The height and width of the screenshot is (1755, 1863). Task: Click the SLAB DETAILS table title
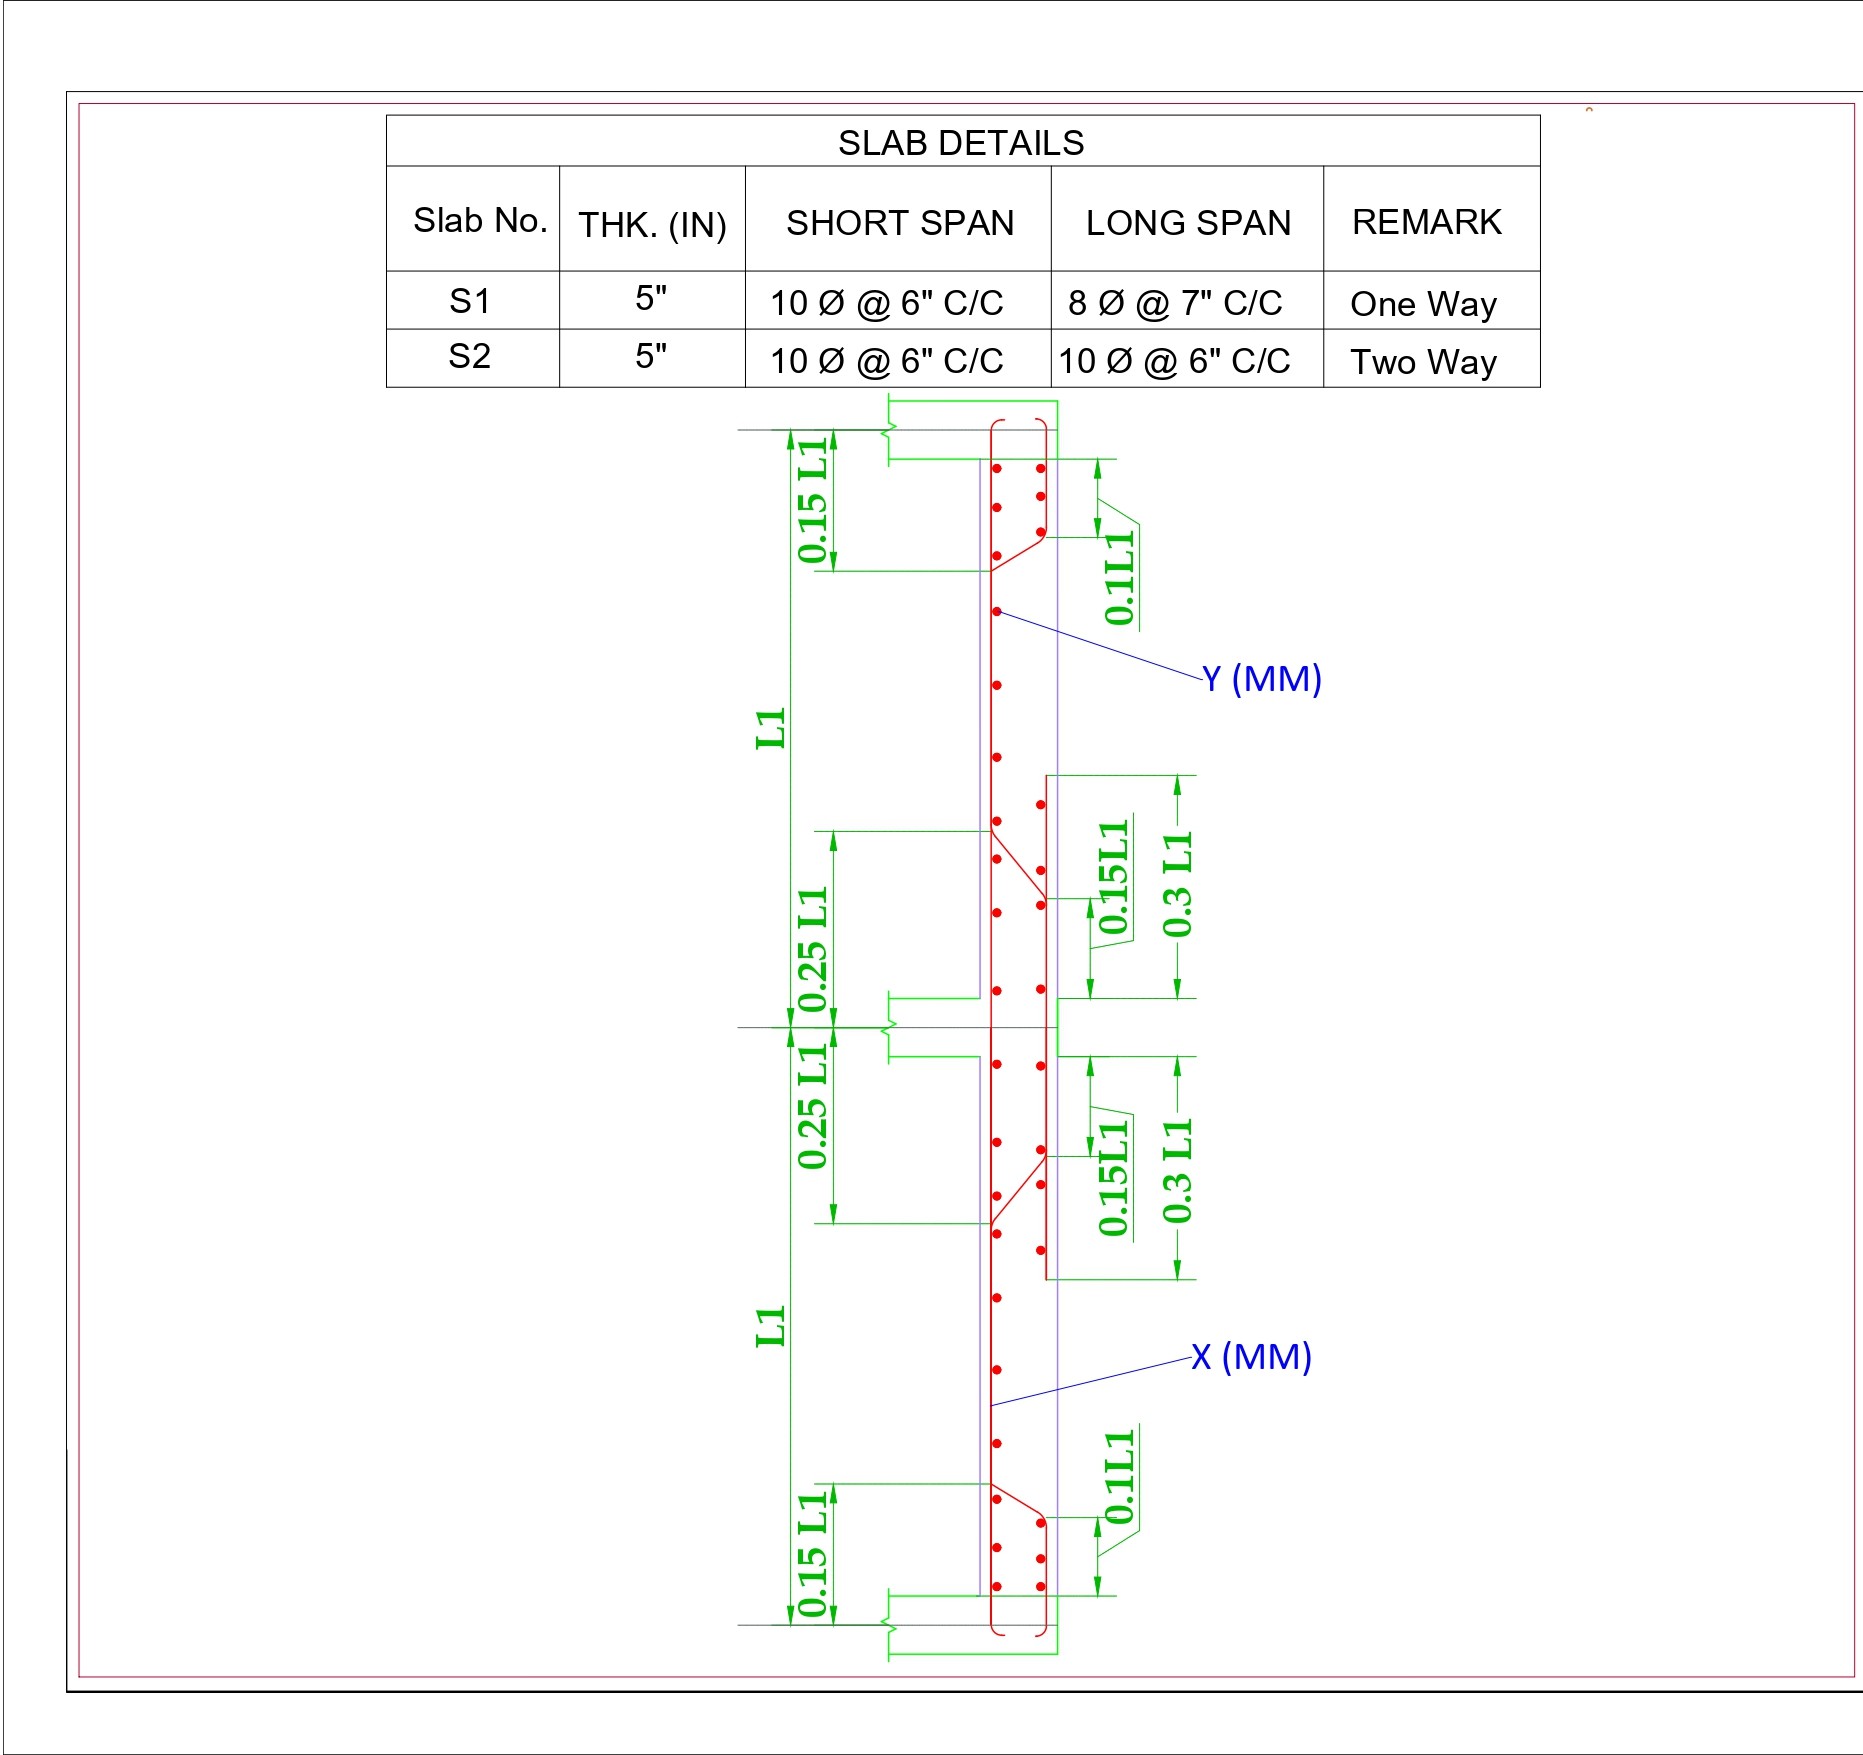click(961, 143)
